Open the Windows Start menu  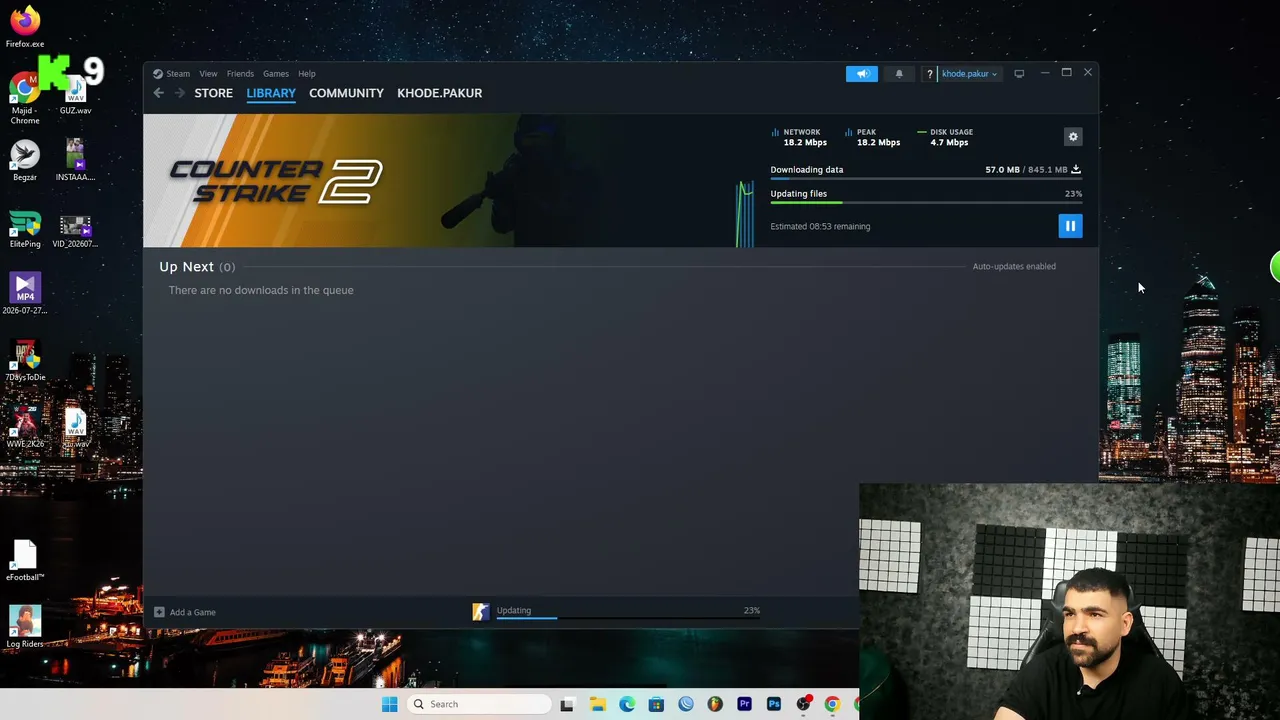tap(389, 704)
